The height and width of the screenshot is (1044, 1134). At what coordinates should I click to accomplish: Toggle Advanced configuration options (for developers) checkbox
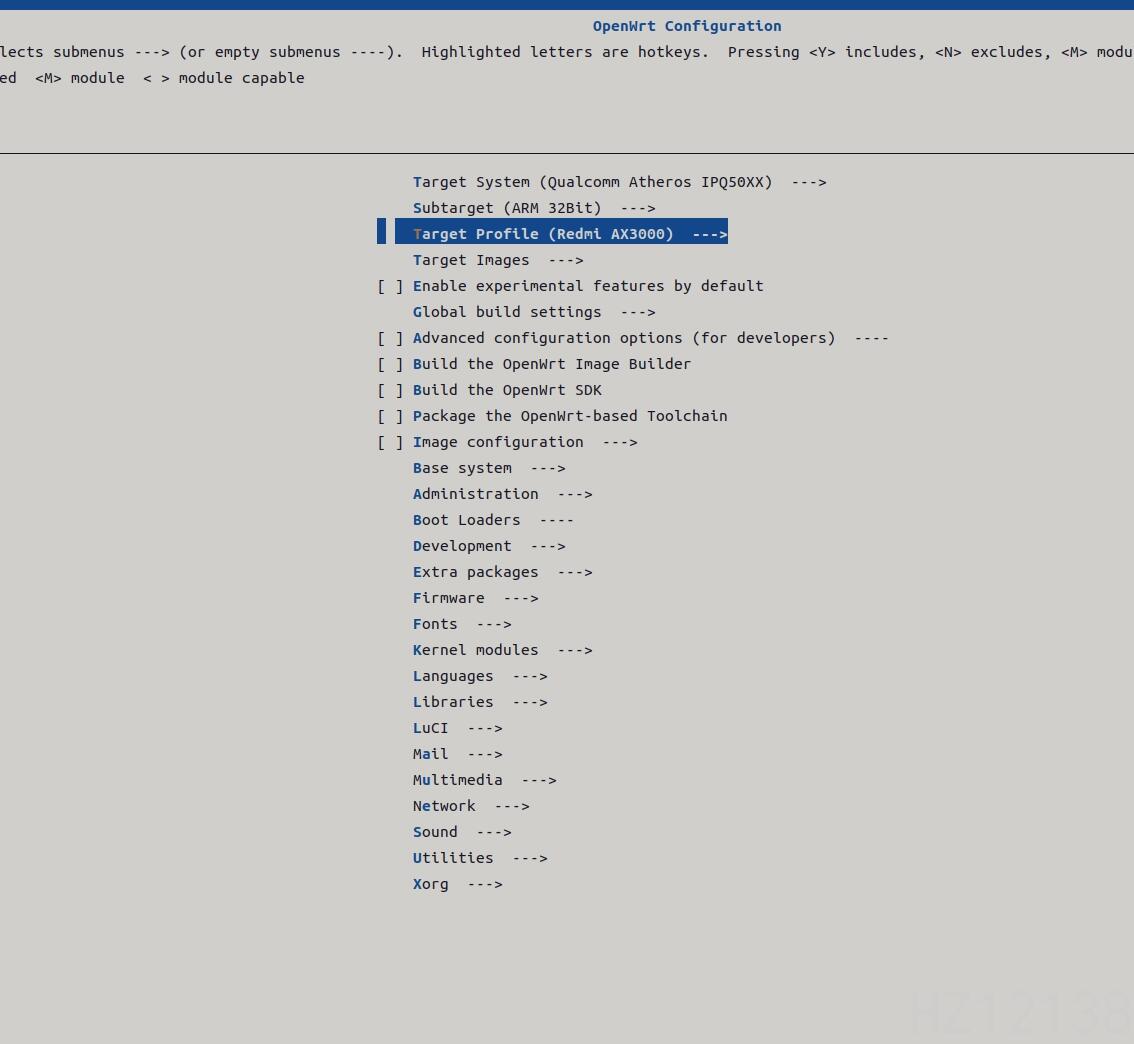pos(391,338)
